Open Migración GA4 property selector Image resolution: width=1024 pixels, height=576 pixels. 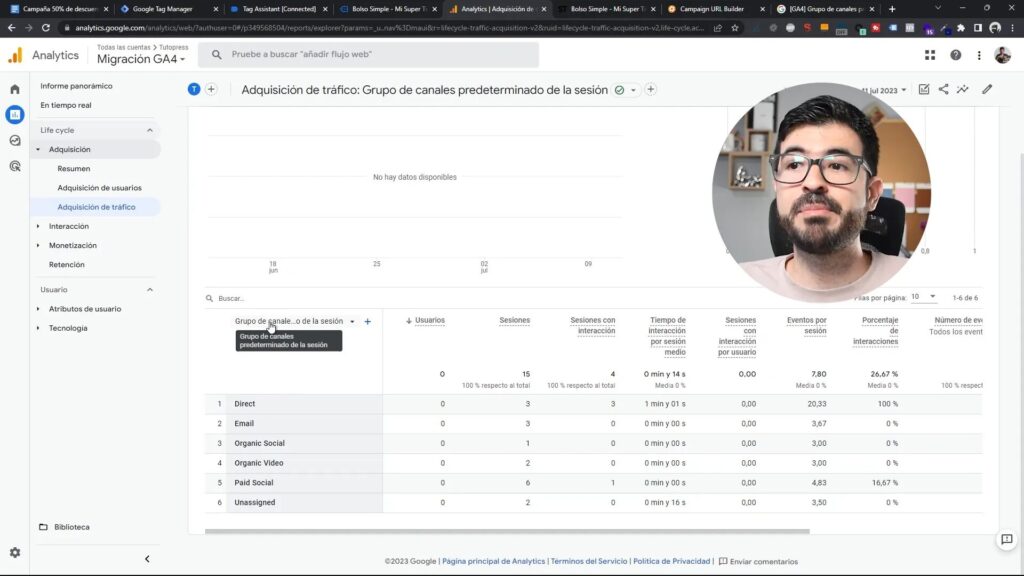141,59
